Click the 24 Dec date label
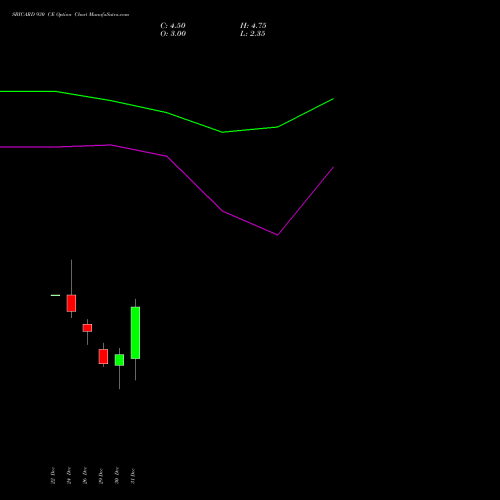The width and height of the screenshot is (500, 500). (x=69, y=476)
